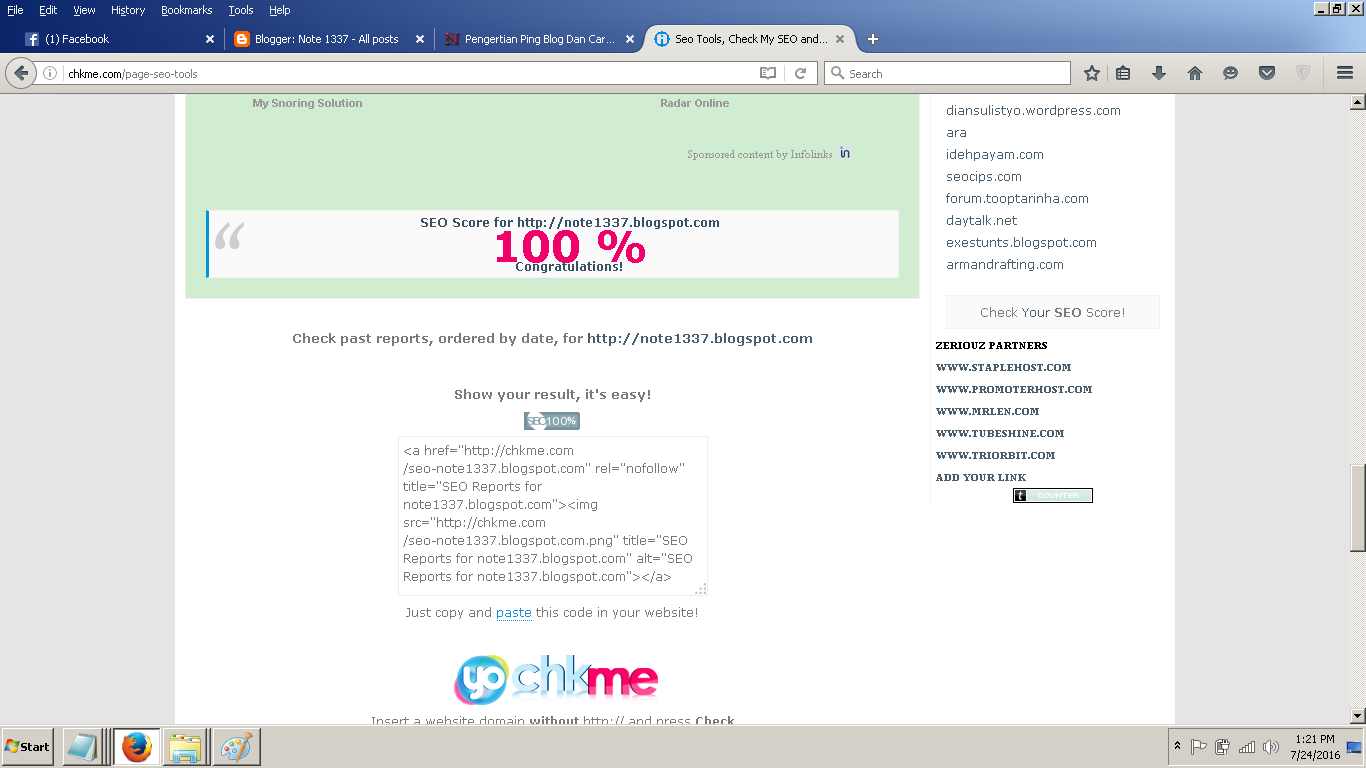1366x768 pixels.
Task: Open diansulistyo.wordpress.com link
Action: [x=1033, y=110]
